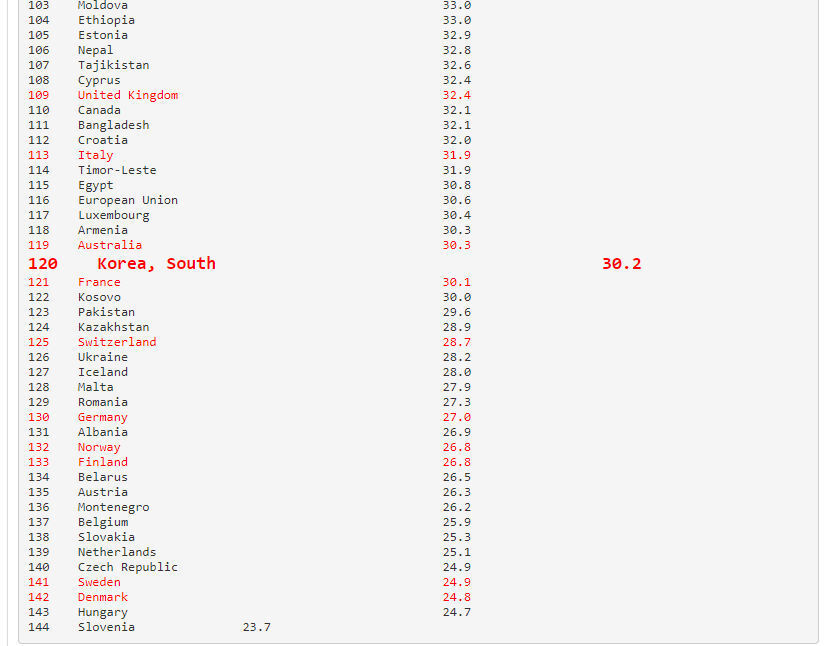Image resolution: width=828 pixels, height=646 pixels.
Task: Click the "Moldova" name at the top
Action: [x=103, y=5]
